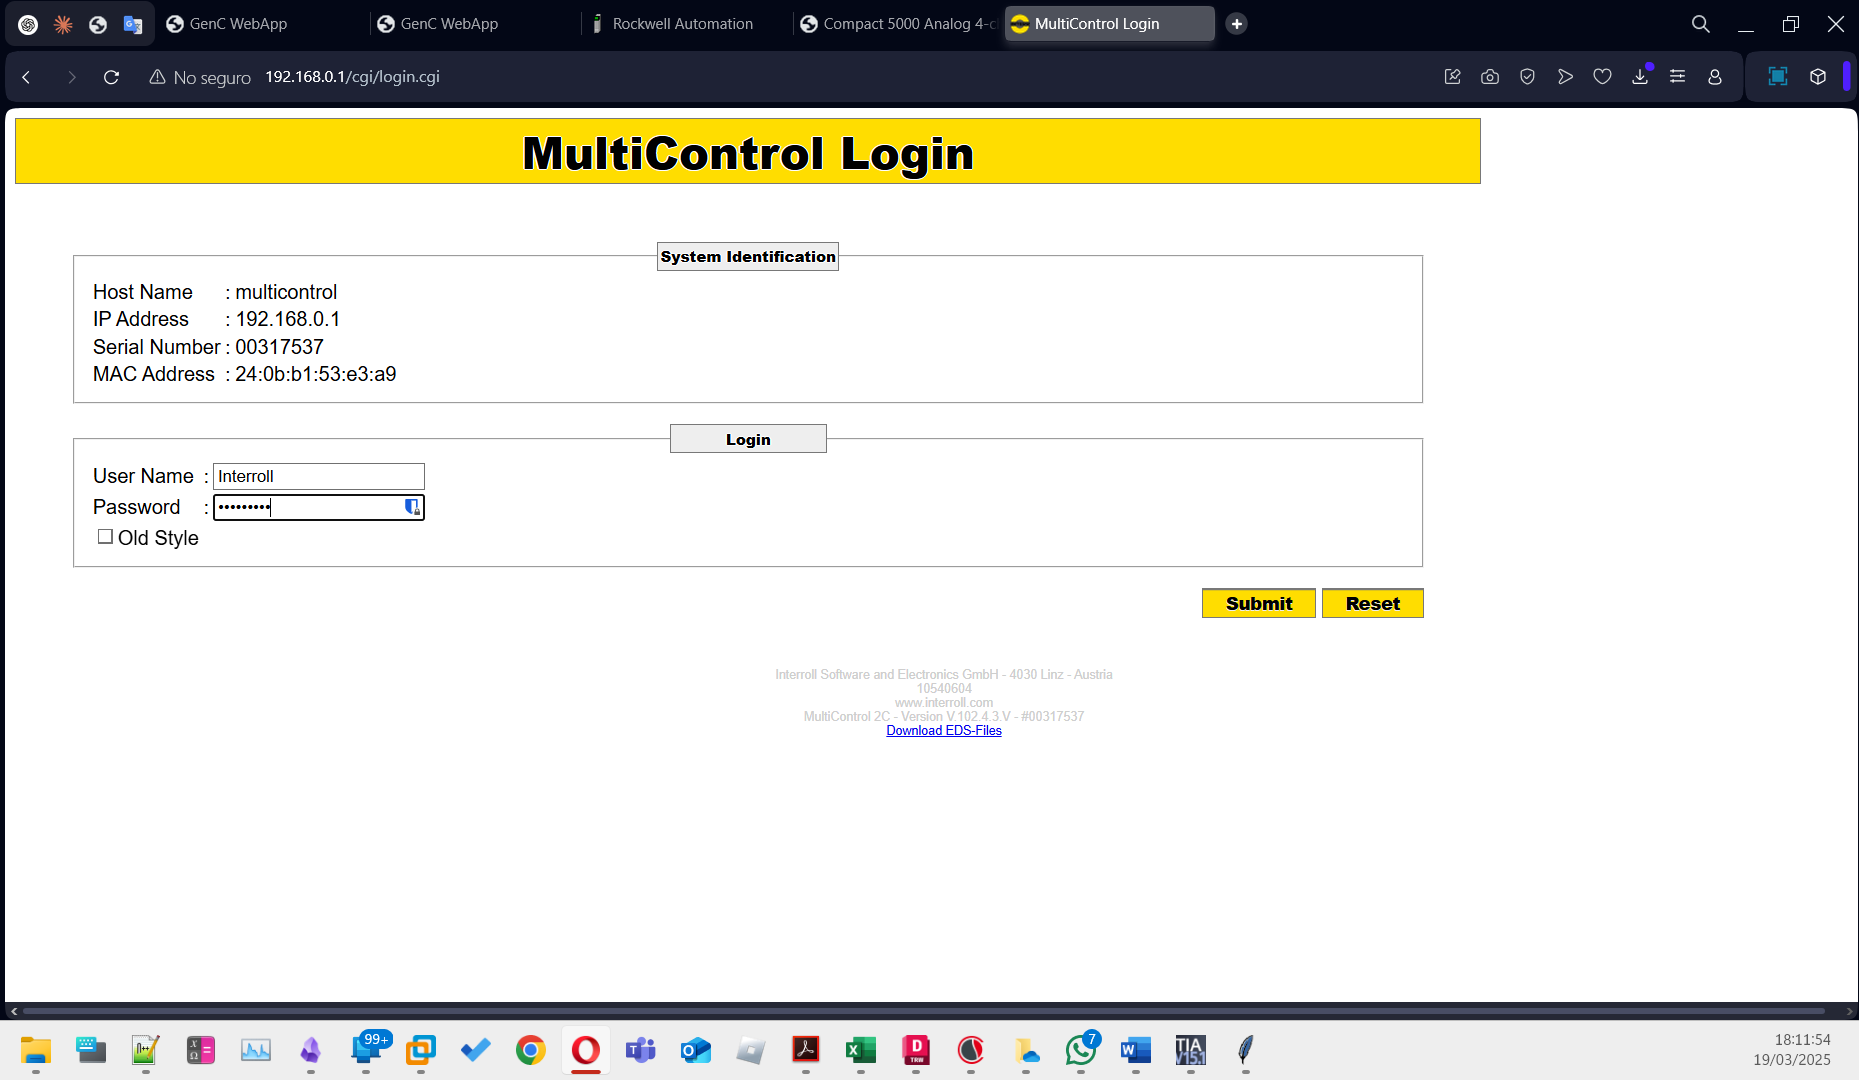The height and width of the screenshot is (1080, 1859).
Task: Open Opera browser taskbar icon
Action: pyautogui.click(x=586, y=1050)
